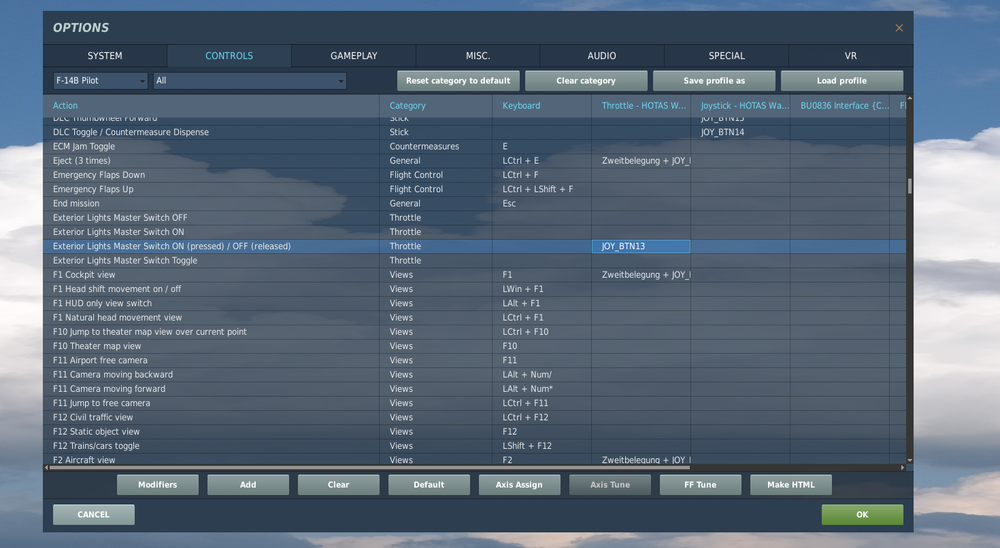Open the Modifiers dialog
The height and width of the screenshot is (548, 1000).
158,485
